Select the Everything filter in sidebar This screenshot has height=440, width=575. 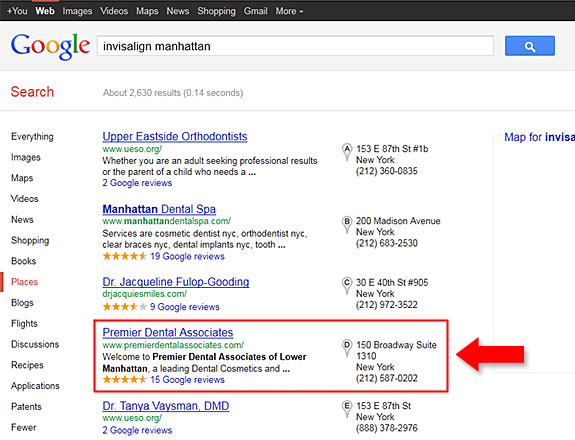coord(32,137)
